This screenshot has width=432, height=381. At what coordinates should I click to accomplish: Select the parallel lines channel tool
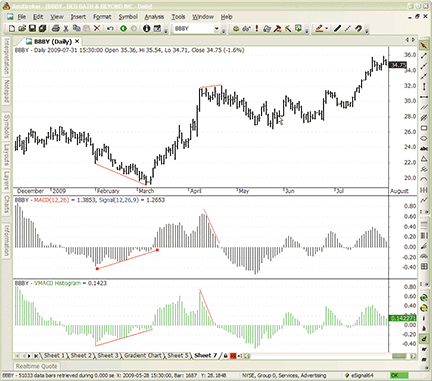tap(424, 107)
